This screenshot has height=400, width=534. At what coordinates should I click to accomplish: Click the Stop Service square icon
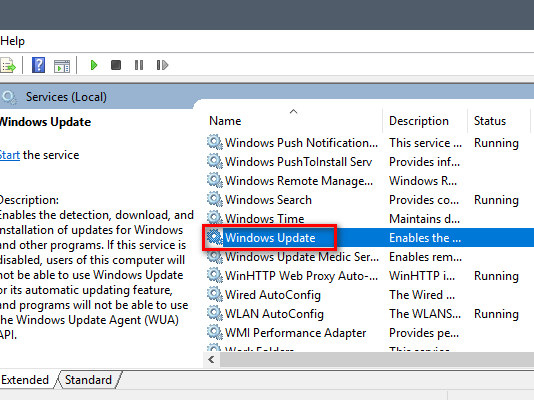116,65
